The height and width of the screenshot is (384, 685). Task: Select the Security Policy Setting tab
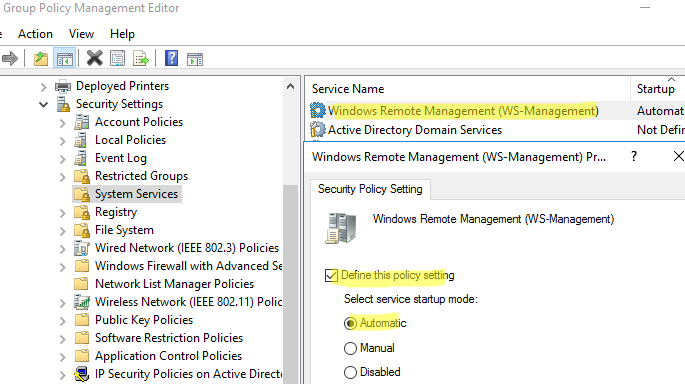(x=370, y=189)
